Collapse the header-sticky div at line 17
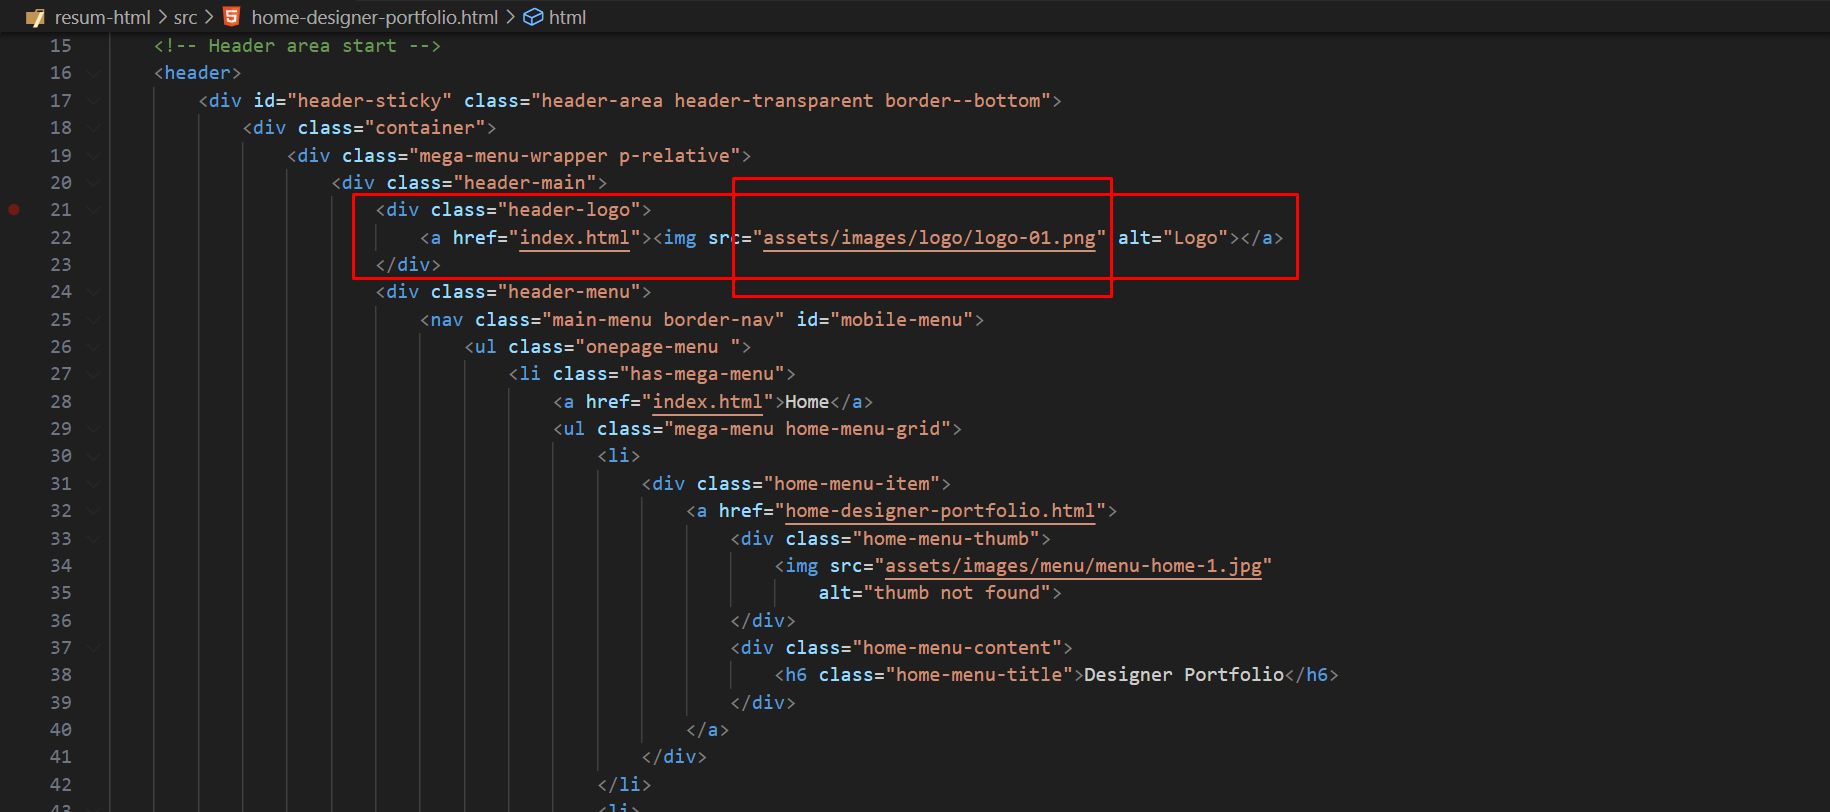 [93, 101]
